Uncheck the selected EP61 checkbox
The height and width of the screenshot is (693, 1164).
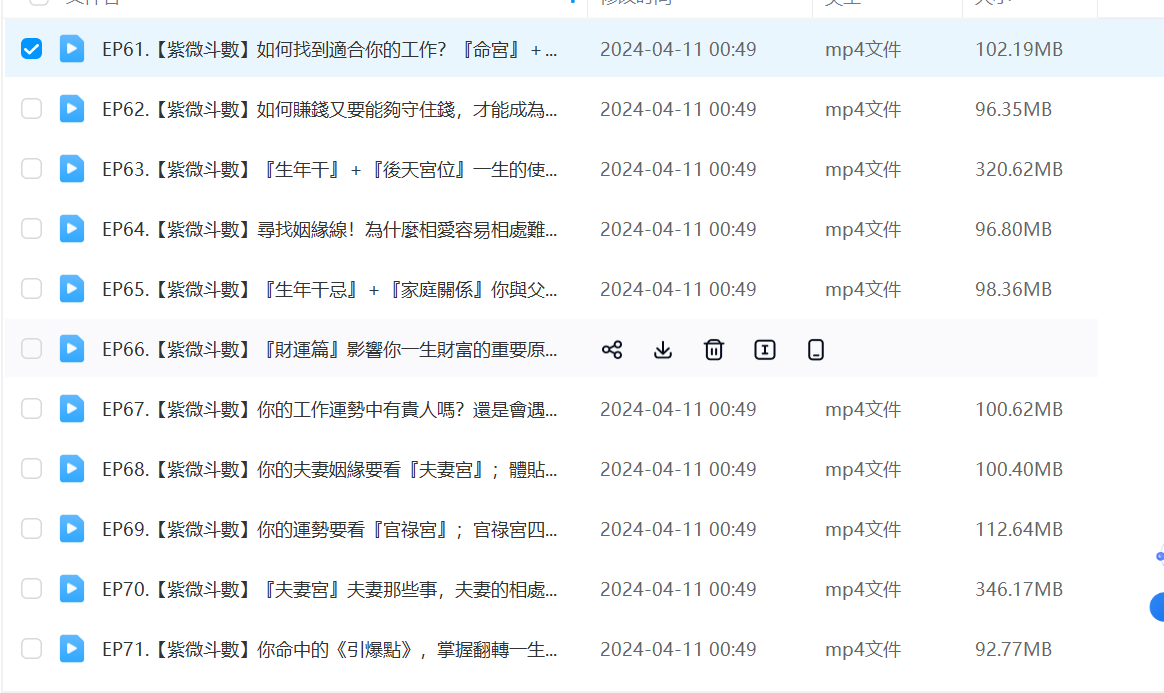pos(32,49)
